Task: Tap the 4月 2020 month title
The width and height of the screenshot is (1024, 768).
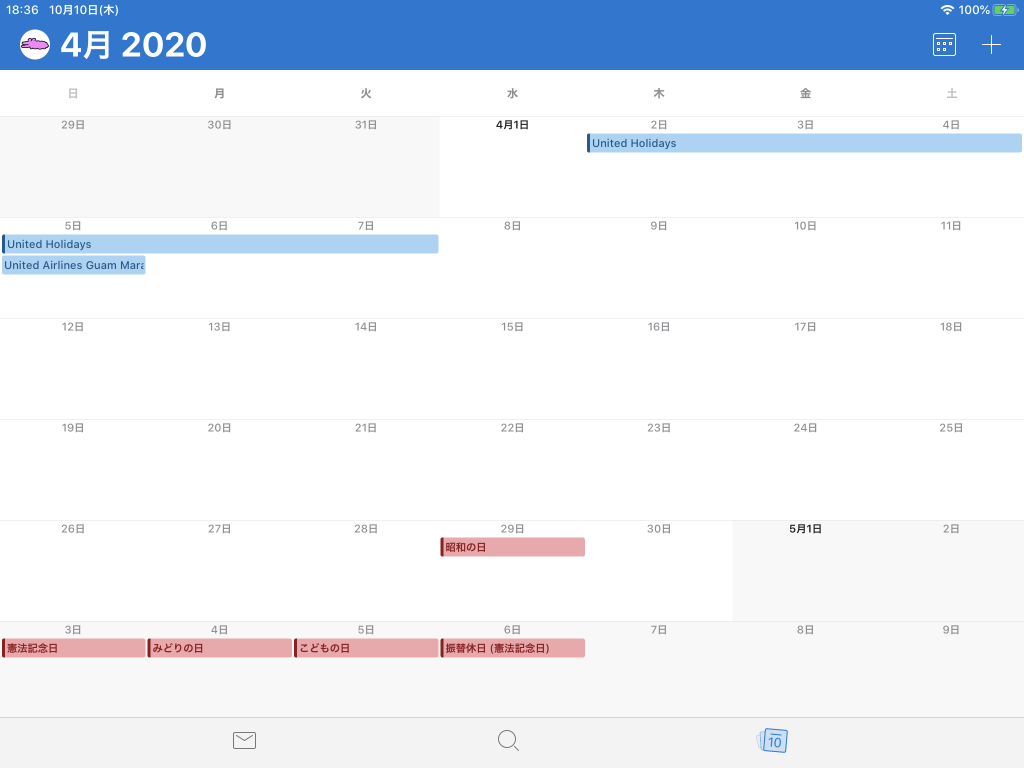Action: tap(133, 45)
